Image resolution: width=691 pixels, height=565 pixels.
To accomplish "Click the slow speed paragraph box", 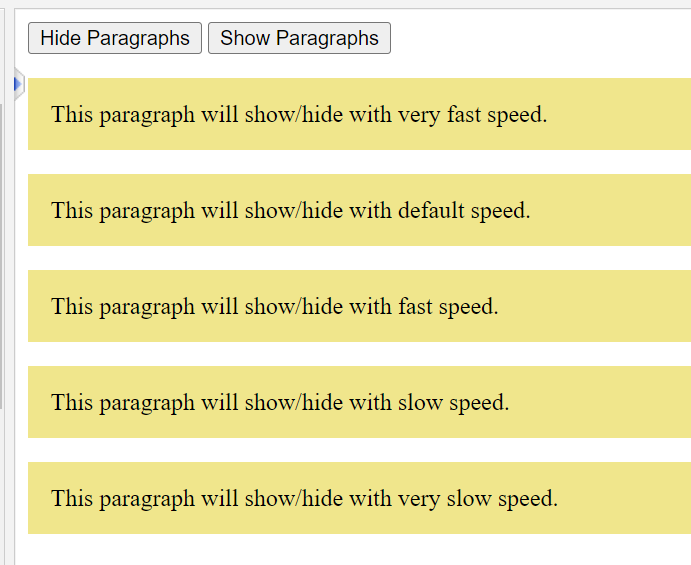I will [x=360, y=402].
